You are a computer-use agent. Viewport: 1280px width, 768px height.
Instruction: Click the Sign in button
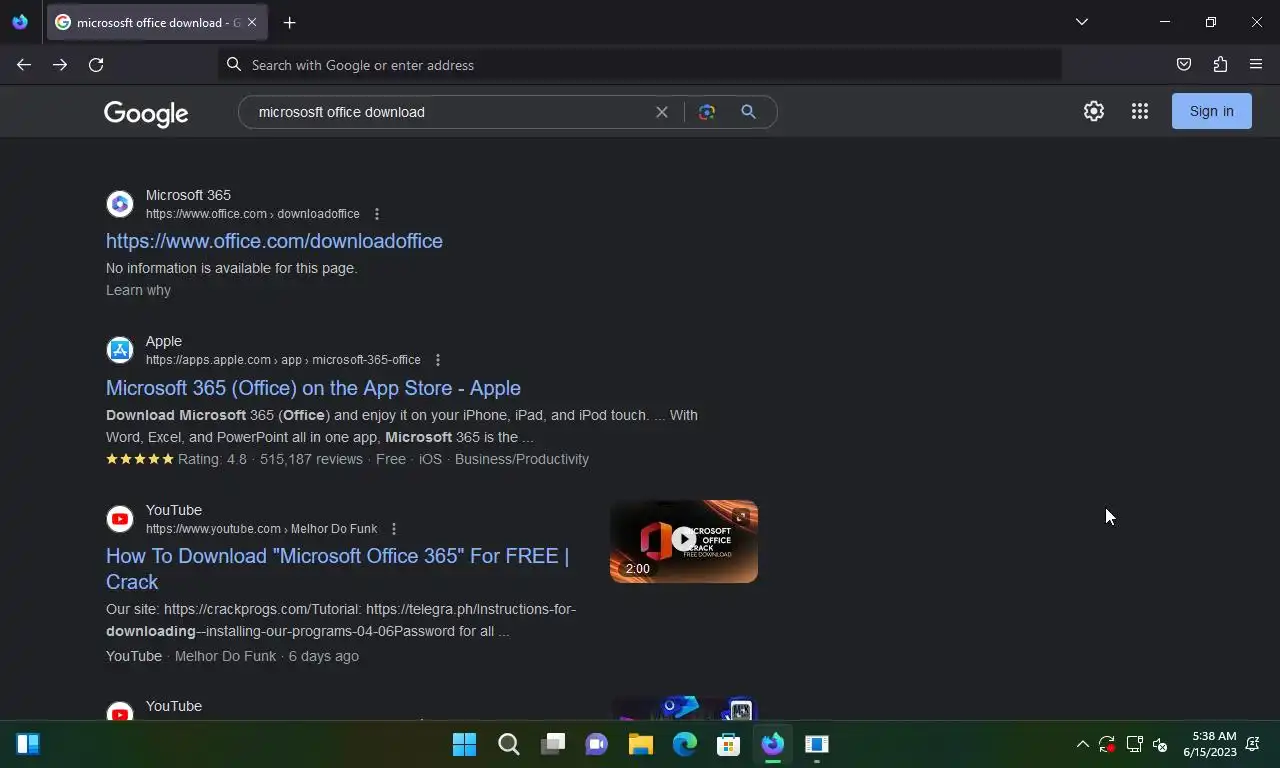[x=1212, y=111]
